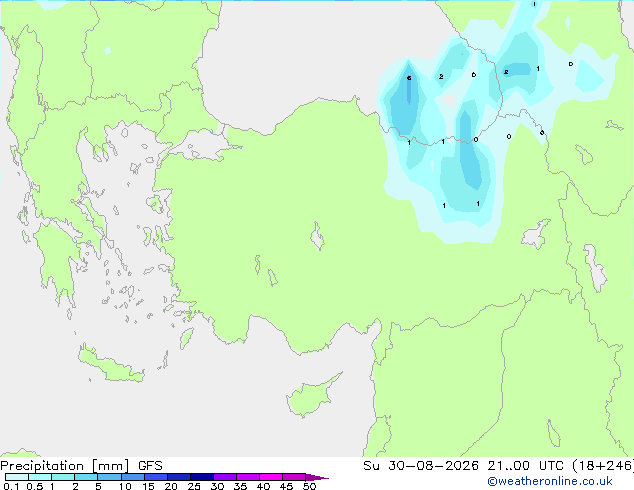Select the 0.1–0.5 mm palest legend swatch
The image size is (634, 490).
(x=17, y=477)
